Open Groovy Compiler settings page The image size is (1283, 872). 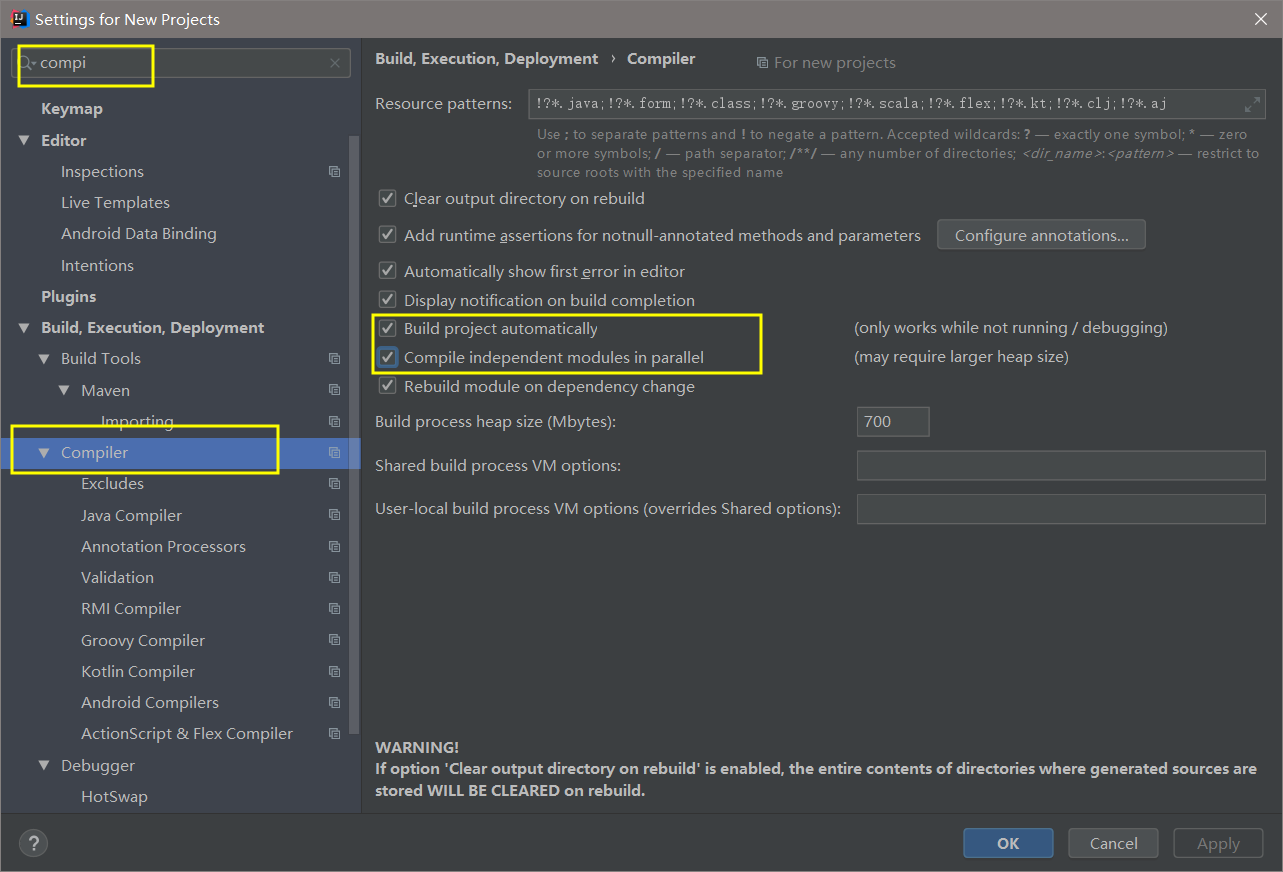[143, 641]
